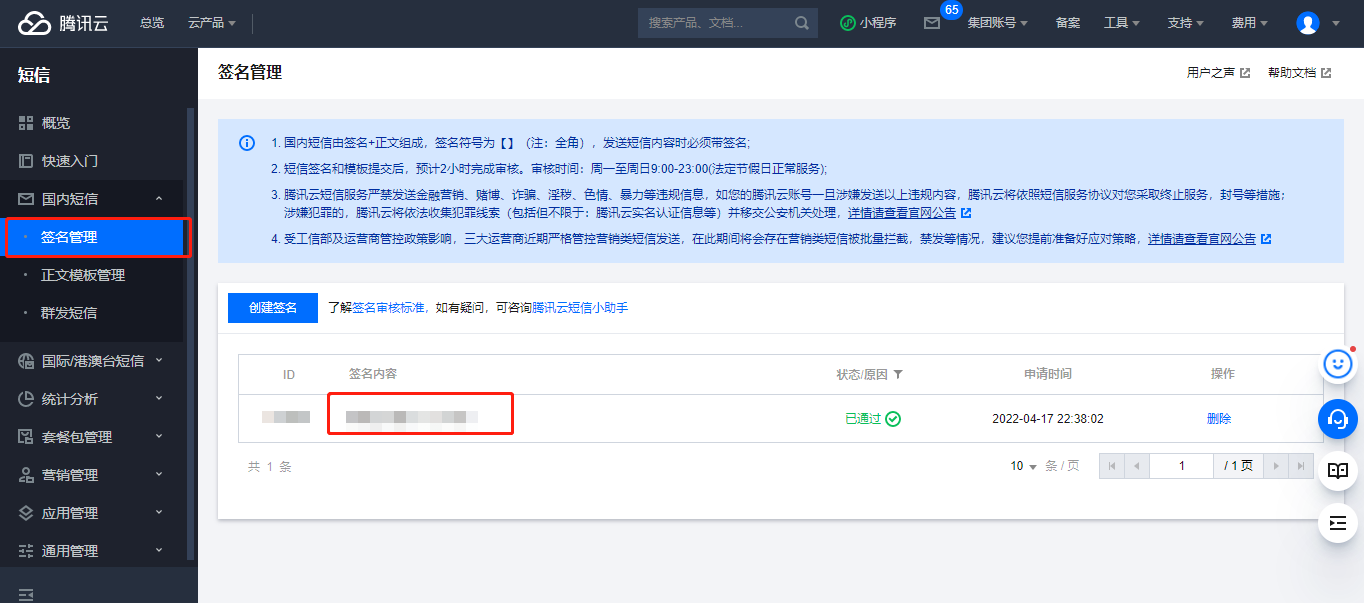Click the page number input field
The image size is (1364, 603).
click(x=1181, y=466)
